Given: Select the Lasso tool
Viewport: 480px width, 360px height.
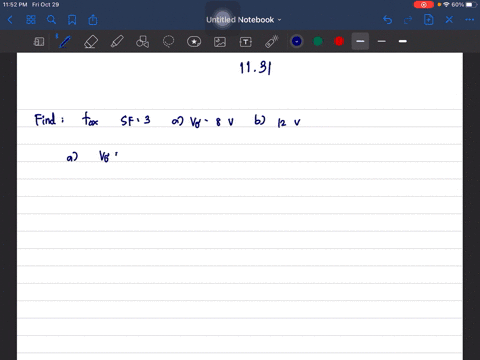Looking at the screenshot, I should 168,42.
